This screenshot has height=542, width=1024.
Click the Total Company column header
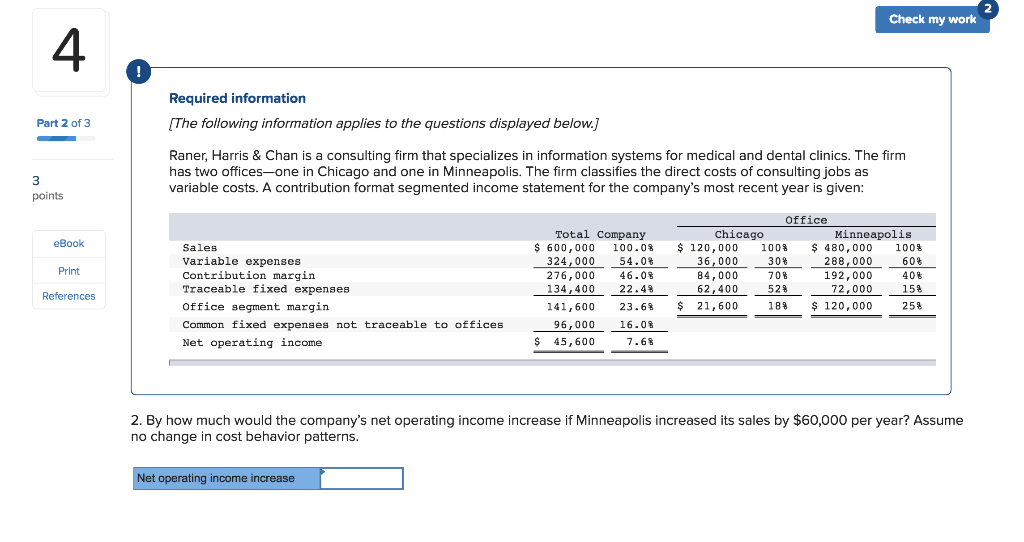(600, 234)
